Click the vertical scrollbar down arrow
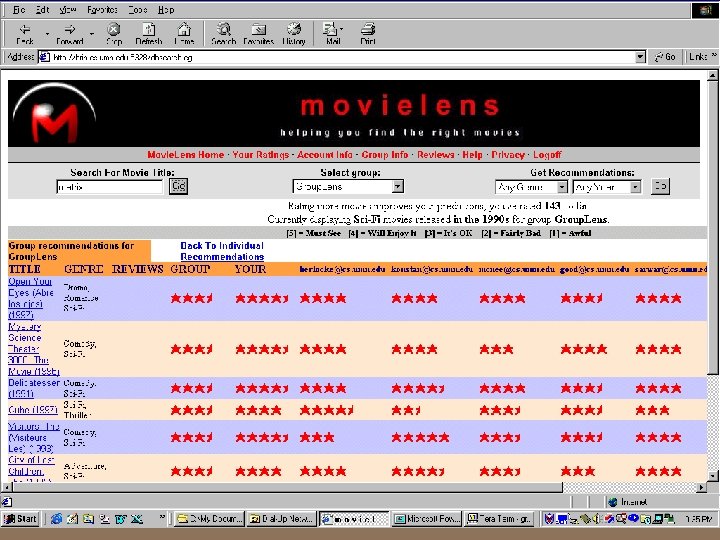The image size is (720, 540). [713, 476]
